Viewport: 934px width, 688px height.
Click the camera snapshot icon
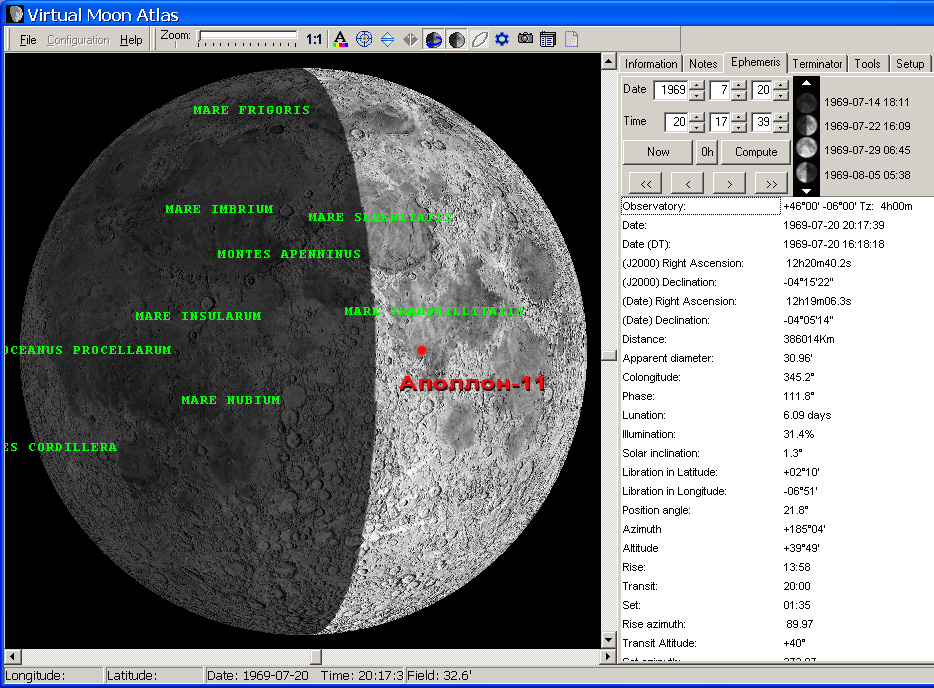(525, 39)
